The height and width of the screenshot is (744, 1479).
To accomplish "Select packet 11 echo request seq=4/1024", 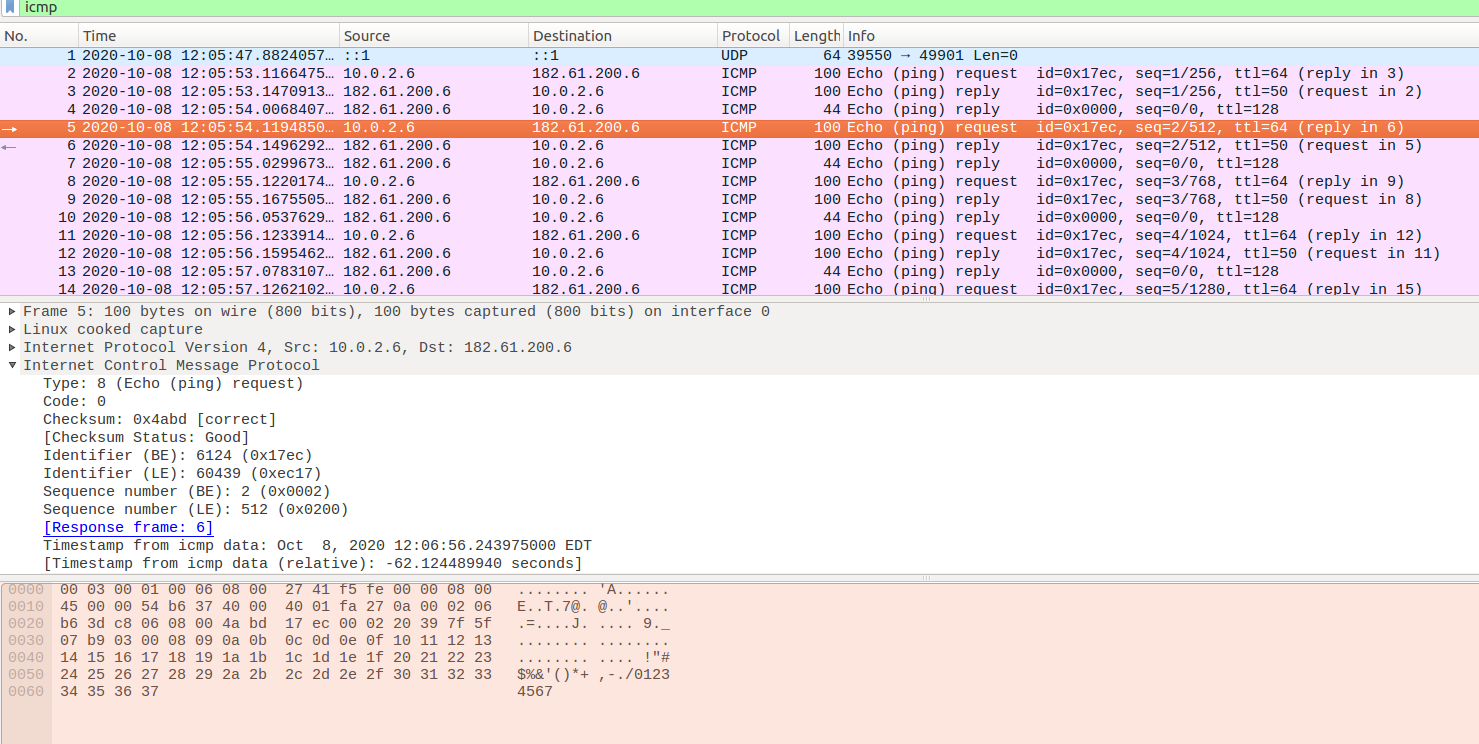I will click(x=739, y=236).
